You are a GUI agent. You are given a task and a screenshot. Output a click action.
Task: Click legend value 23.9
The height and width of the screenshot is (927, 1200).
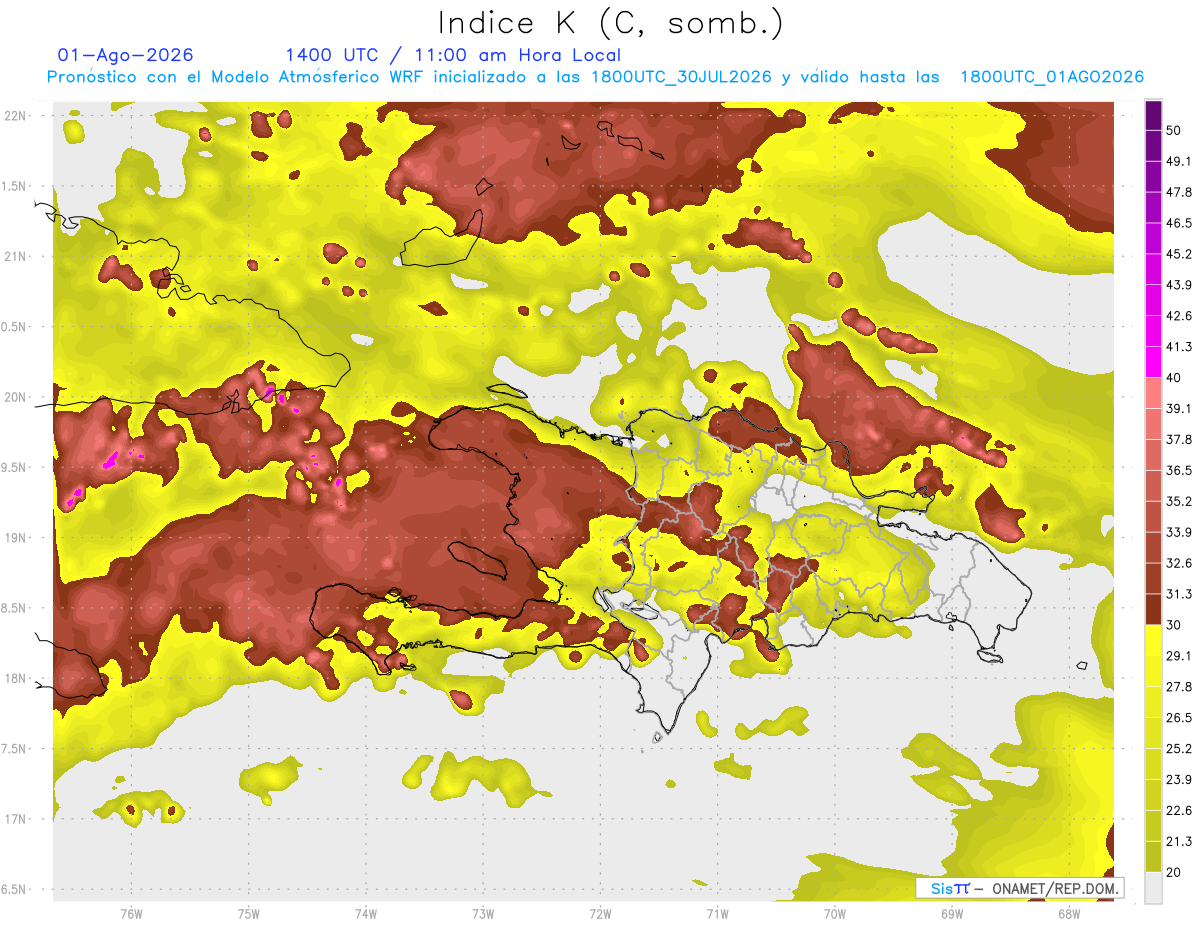(x=1178, y=780)
